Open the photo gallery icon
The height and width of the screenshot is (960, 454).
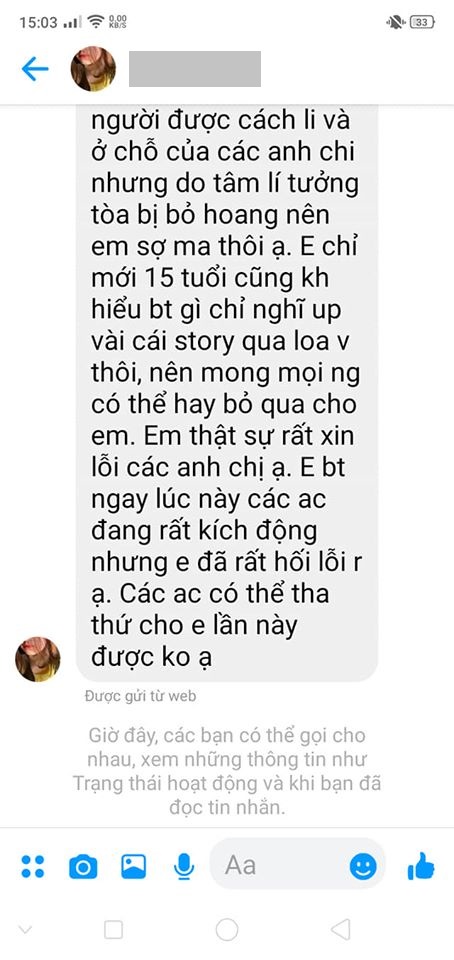click(133, 866)
